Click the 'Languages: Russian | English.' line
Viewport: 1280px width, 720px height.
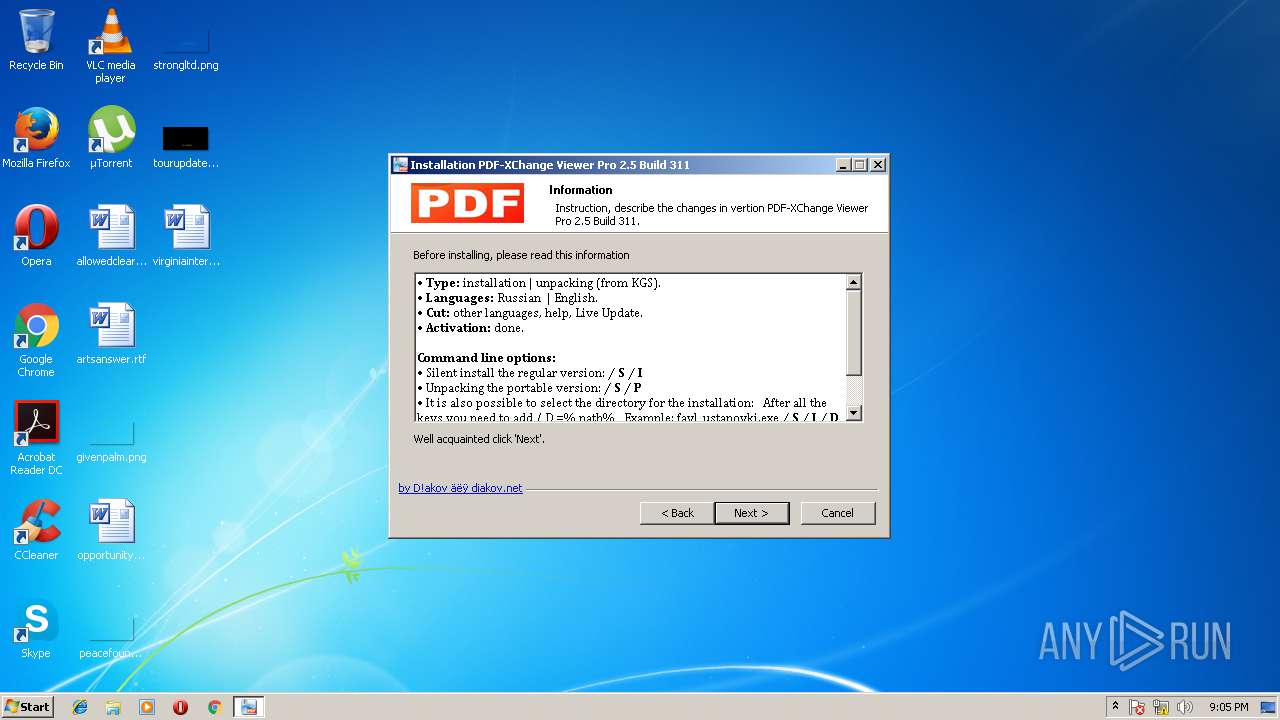tap(507, 298)
